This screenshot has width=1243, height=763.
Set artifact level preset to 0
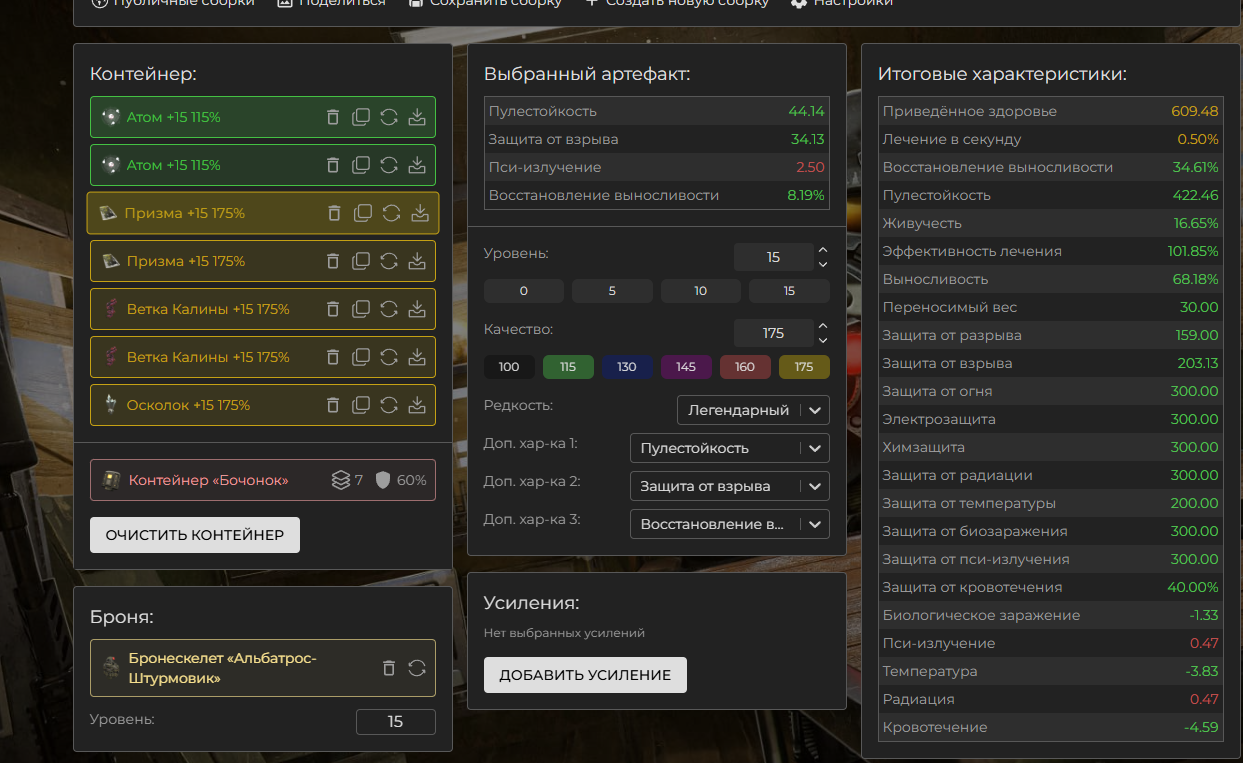coord(524,291)
